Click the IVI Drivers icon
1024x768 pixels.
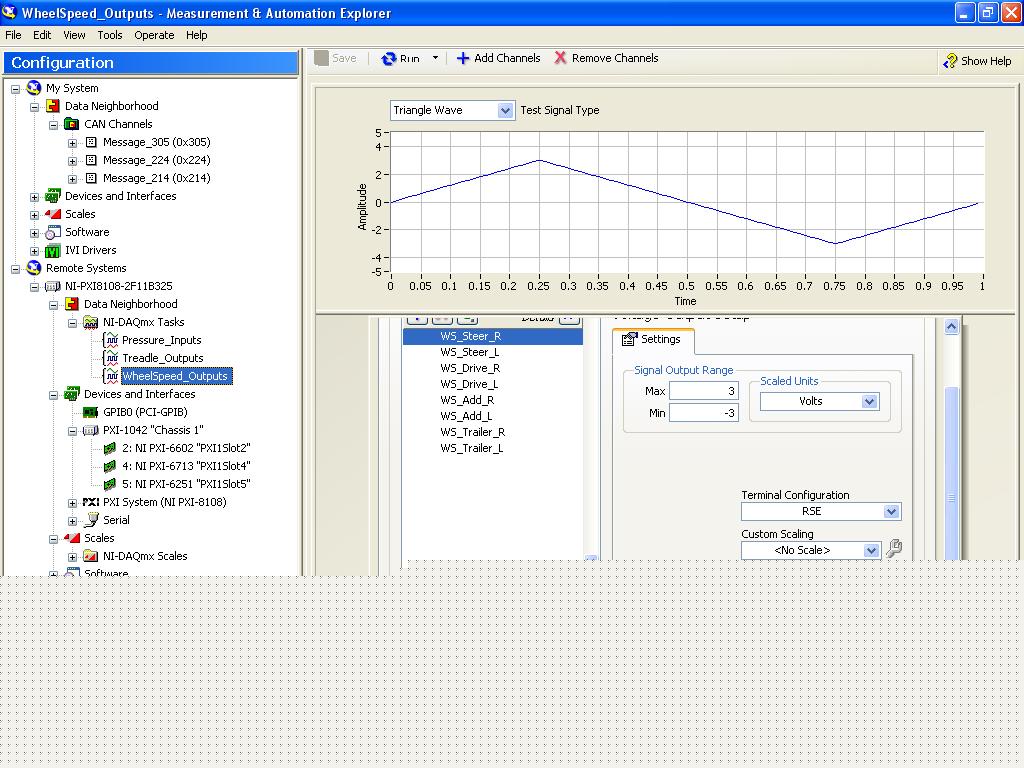point(53,251)
